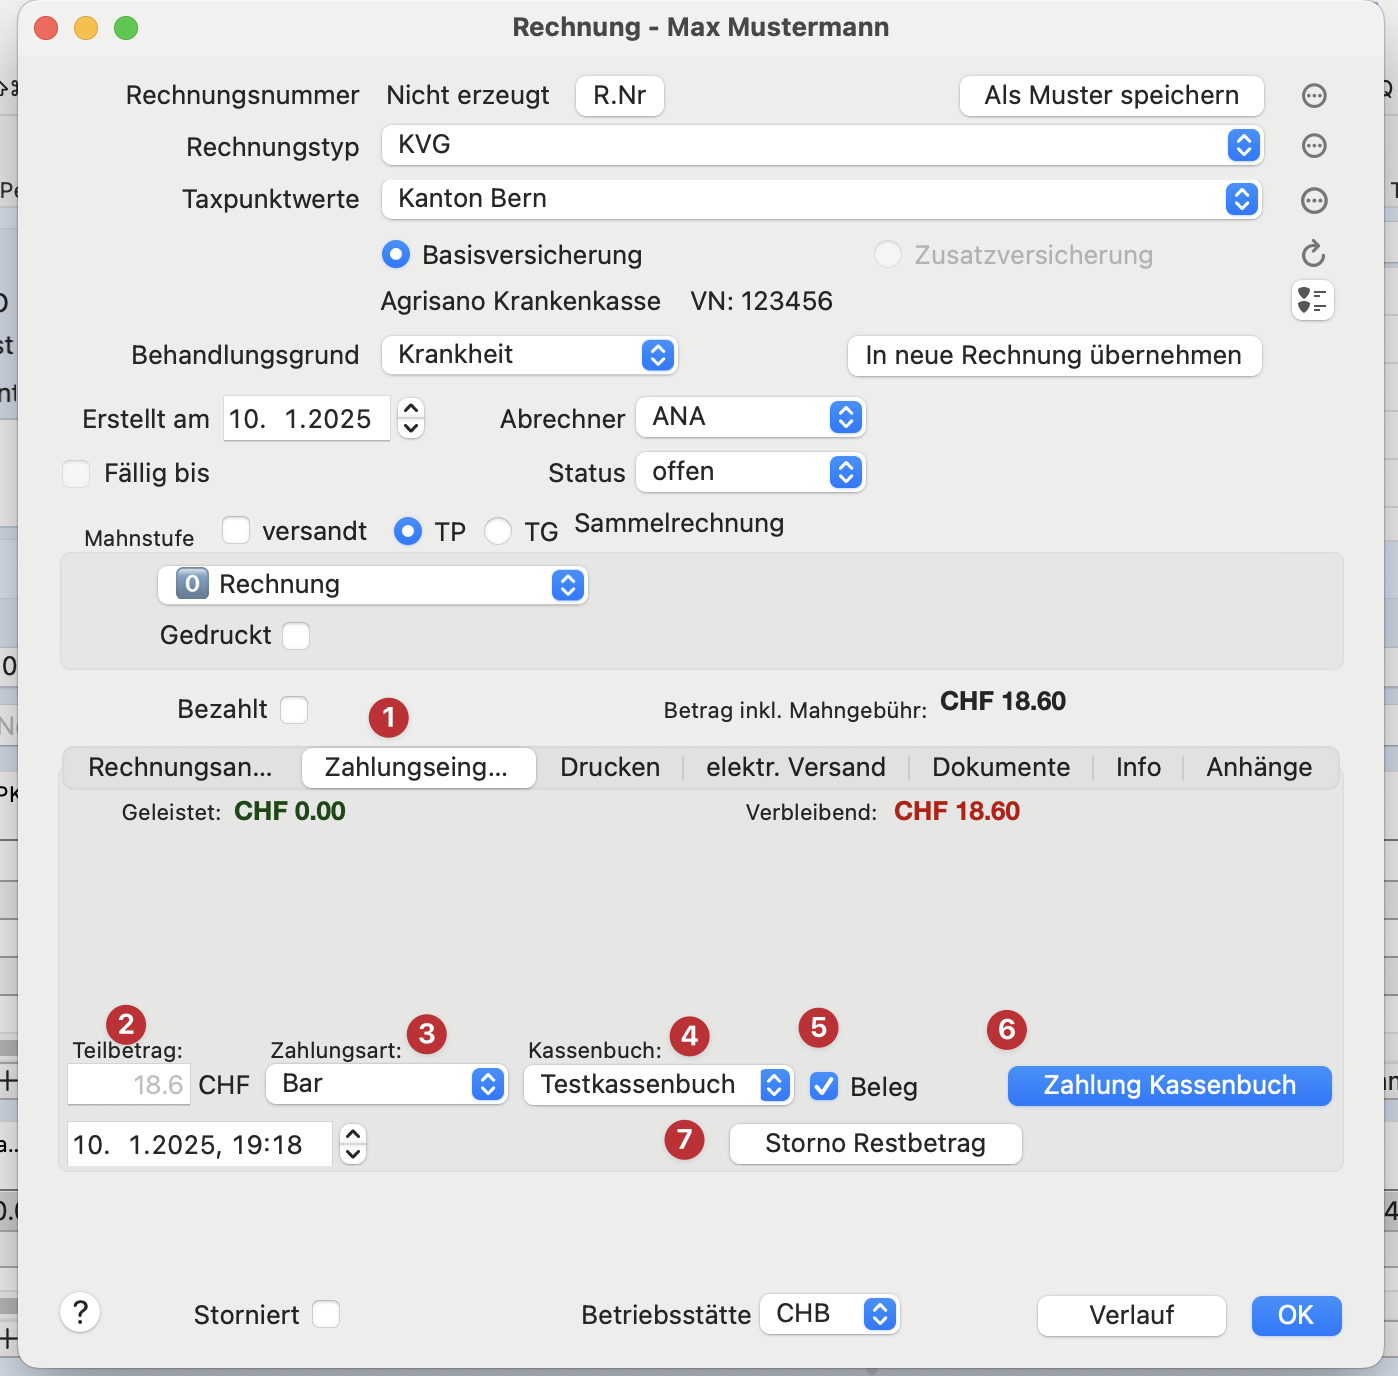Image resolution: width=1398 pixels, height=1376 pixels.
Task: Open the Zahlungsart Bar dropdown
Action: [387, 1084]
